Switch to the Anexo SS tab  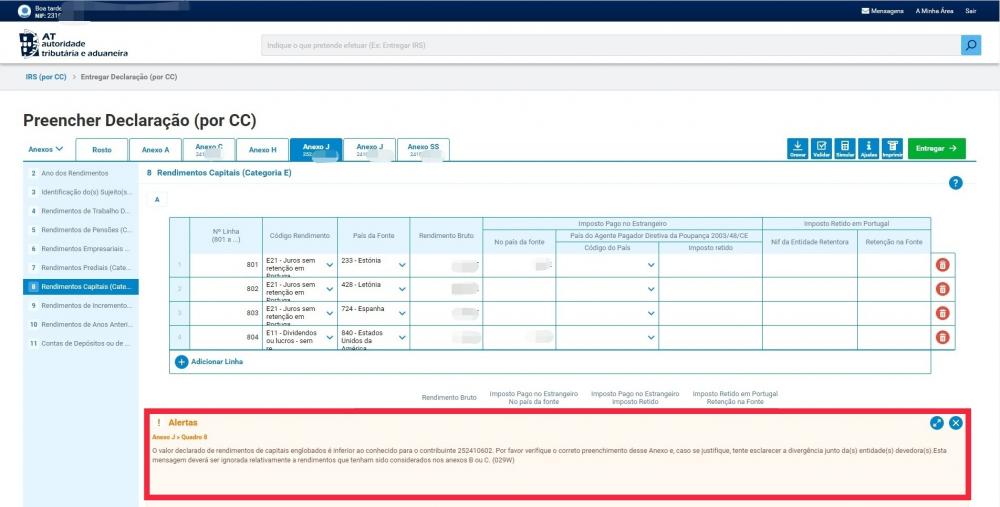[x=422, y=149]
